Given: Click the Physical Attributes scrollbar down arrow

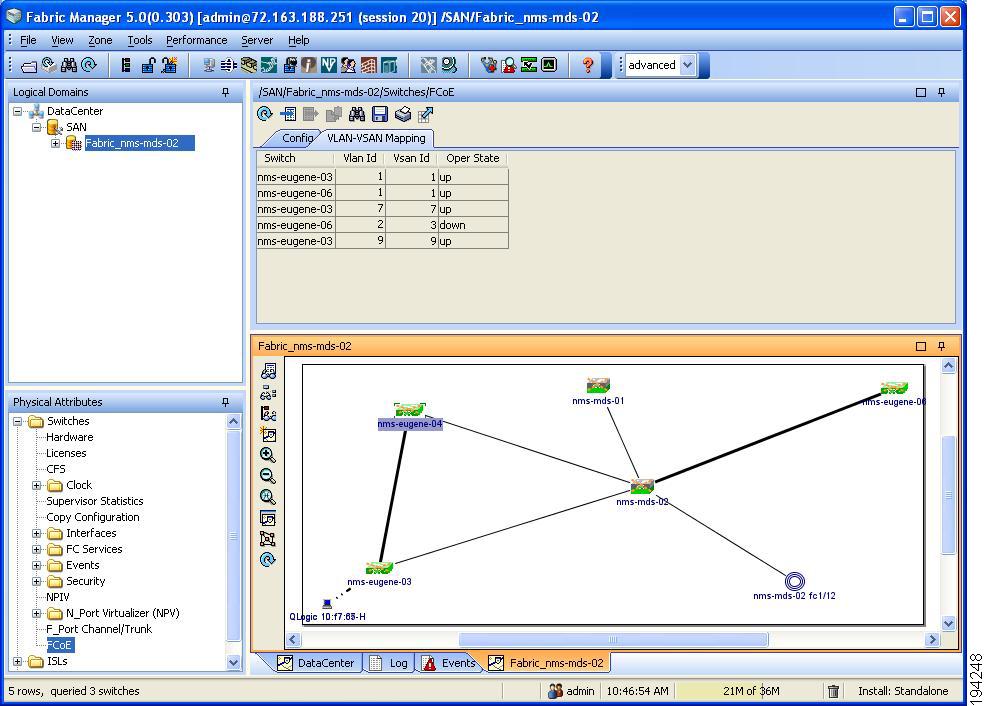Looking at the screenshot, I should click(233, 662).
